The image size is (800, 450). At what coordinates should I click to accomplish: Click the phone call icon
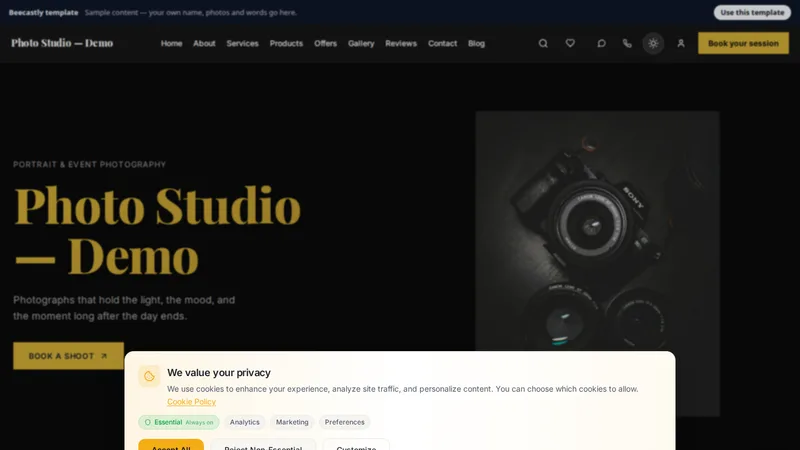point(627,43)
